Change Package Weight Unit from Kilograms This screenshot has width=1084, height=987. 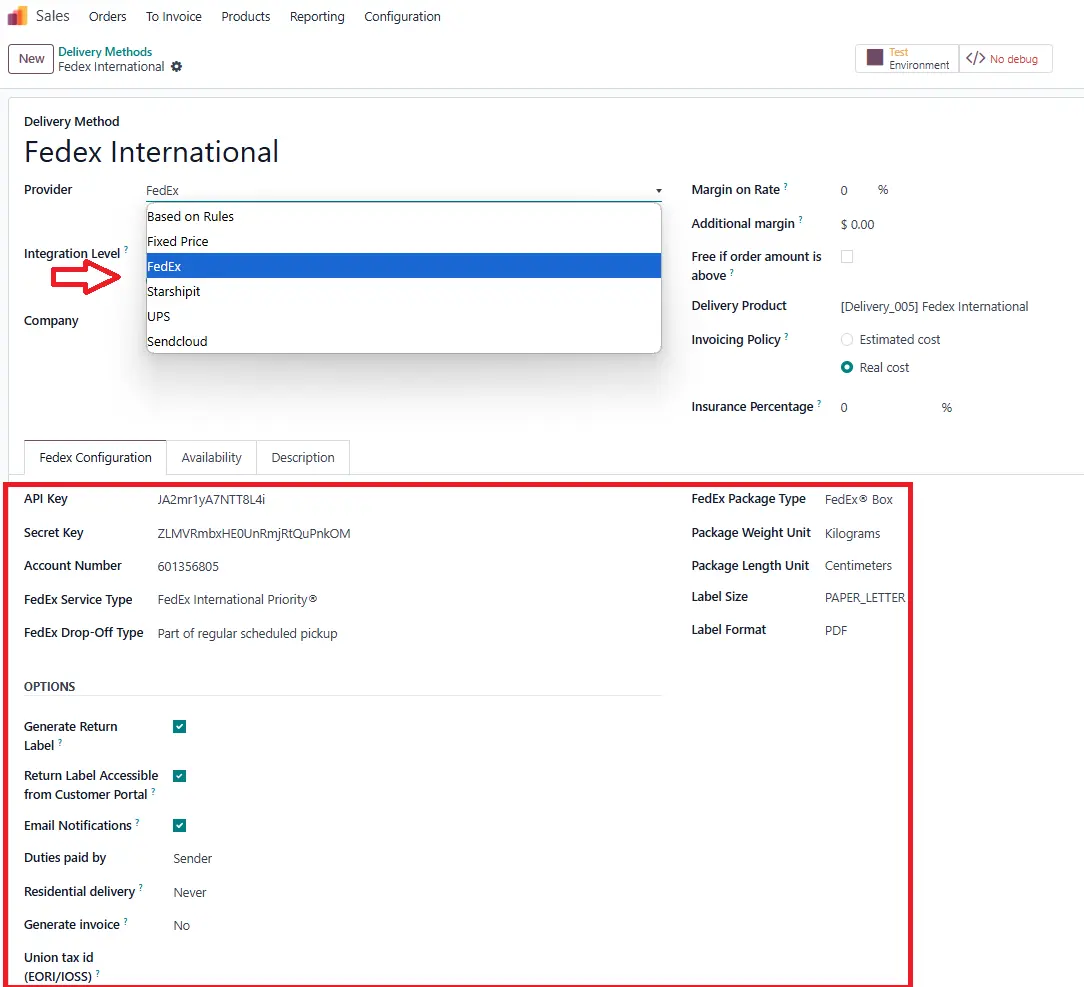point(852,533)
